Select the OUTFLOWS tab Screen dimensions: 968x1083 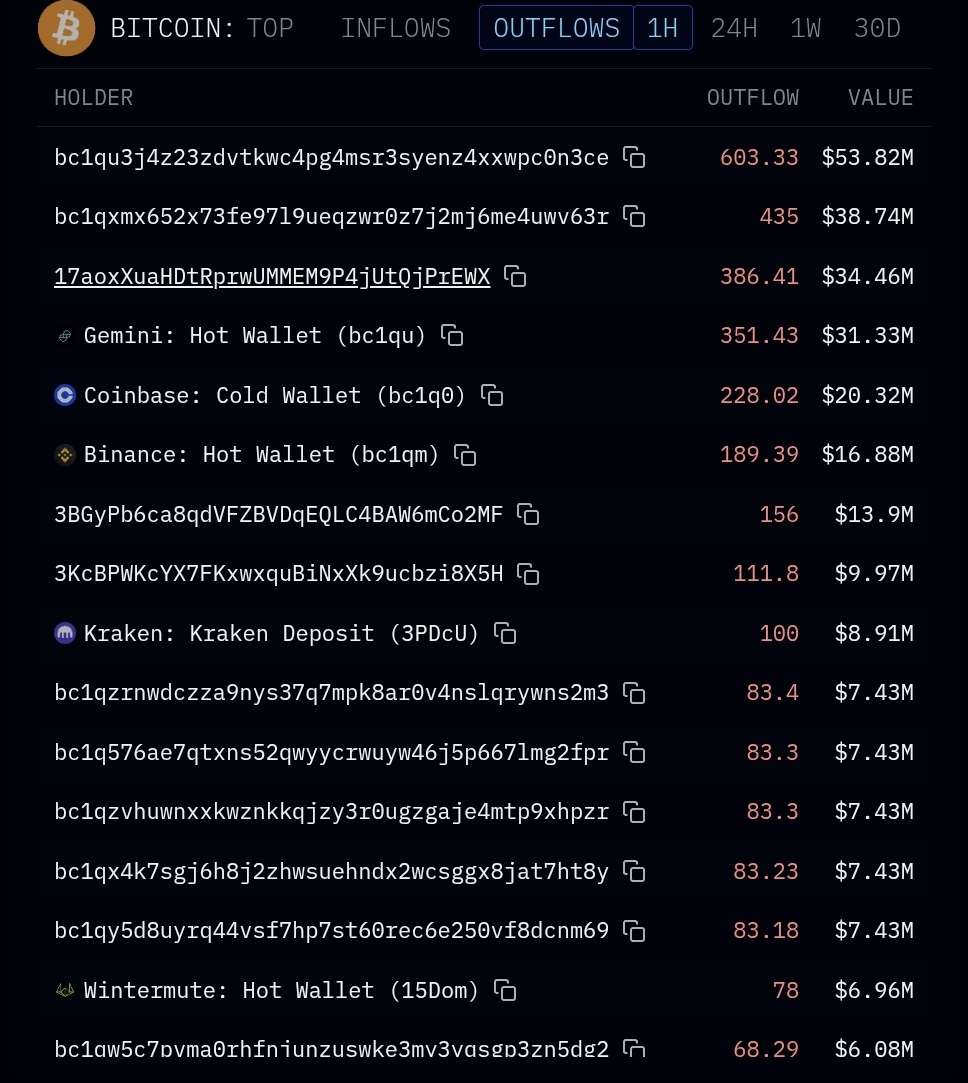point(556,28)
